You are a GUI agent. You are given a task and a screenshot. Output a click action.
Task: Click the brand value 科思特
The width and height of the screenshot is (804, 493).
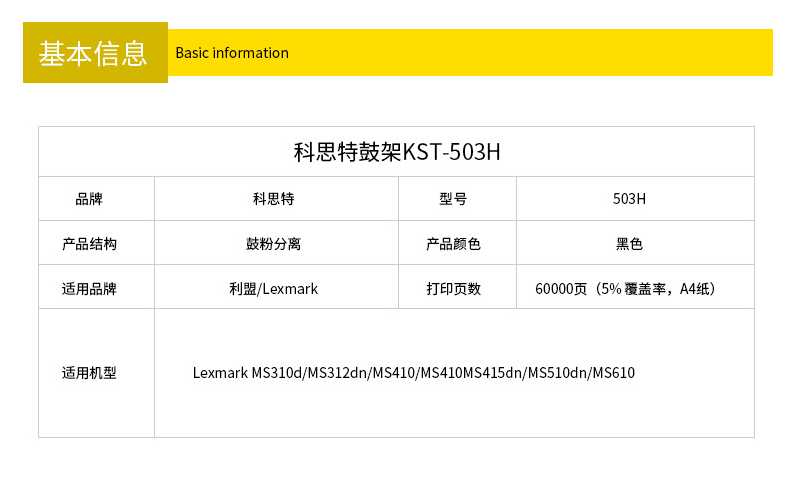(273, 199)
